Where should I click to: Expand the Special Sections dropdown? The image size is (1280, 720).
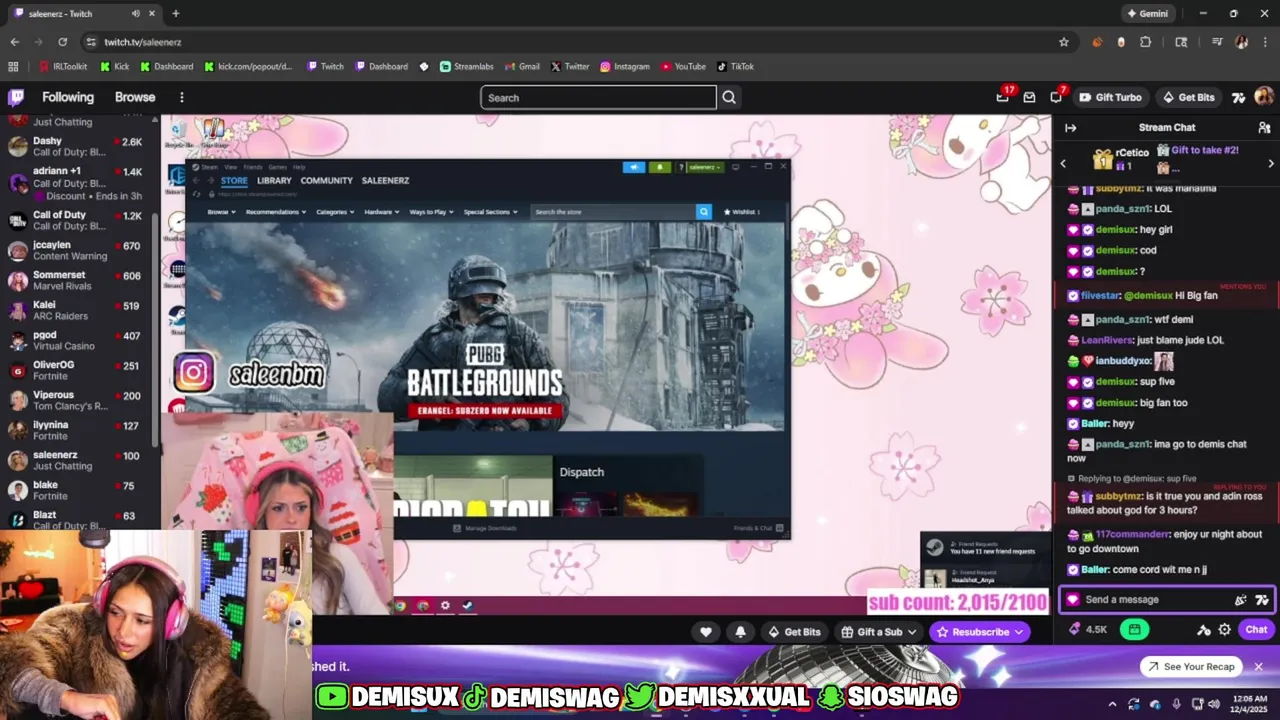tap(490, 212)
